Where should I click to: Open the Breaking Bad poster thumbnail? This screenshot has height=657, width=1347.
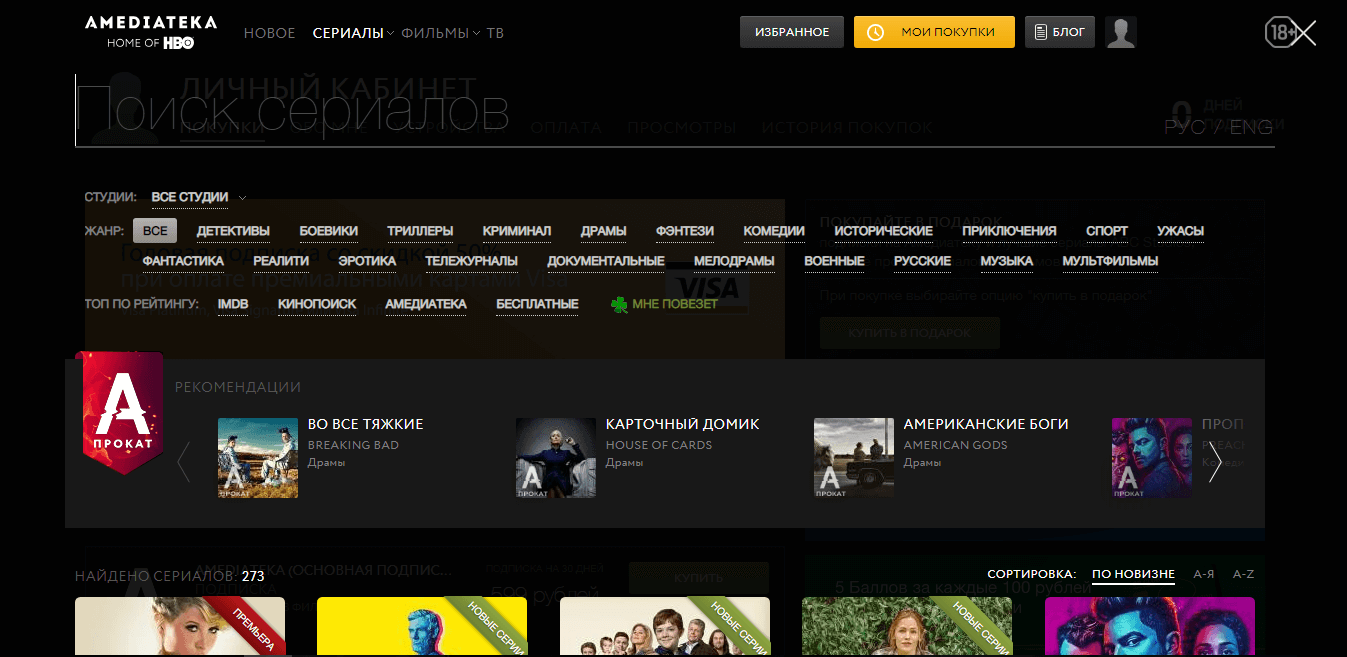258,458
